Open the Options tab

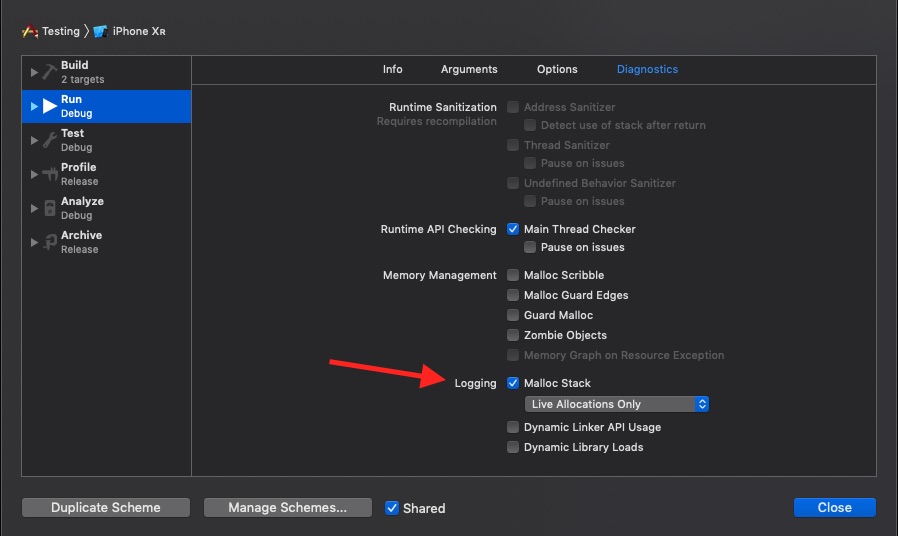557,69
